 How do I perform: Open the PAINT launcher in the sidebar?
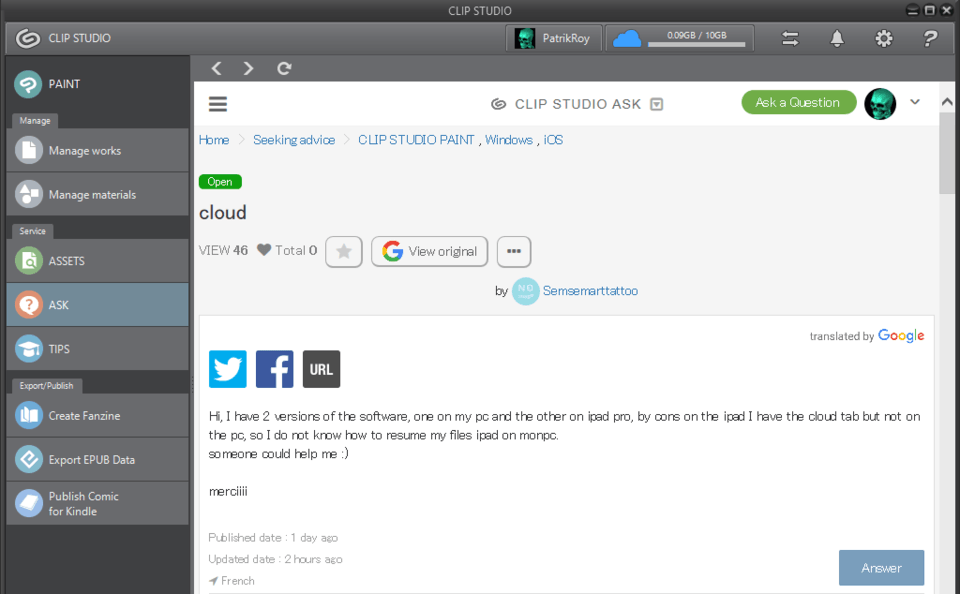pyautogui.click(x=97, y=84)
